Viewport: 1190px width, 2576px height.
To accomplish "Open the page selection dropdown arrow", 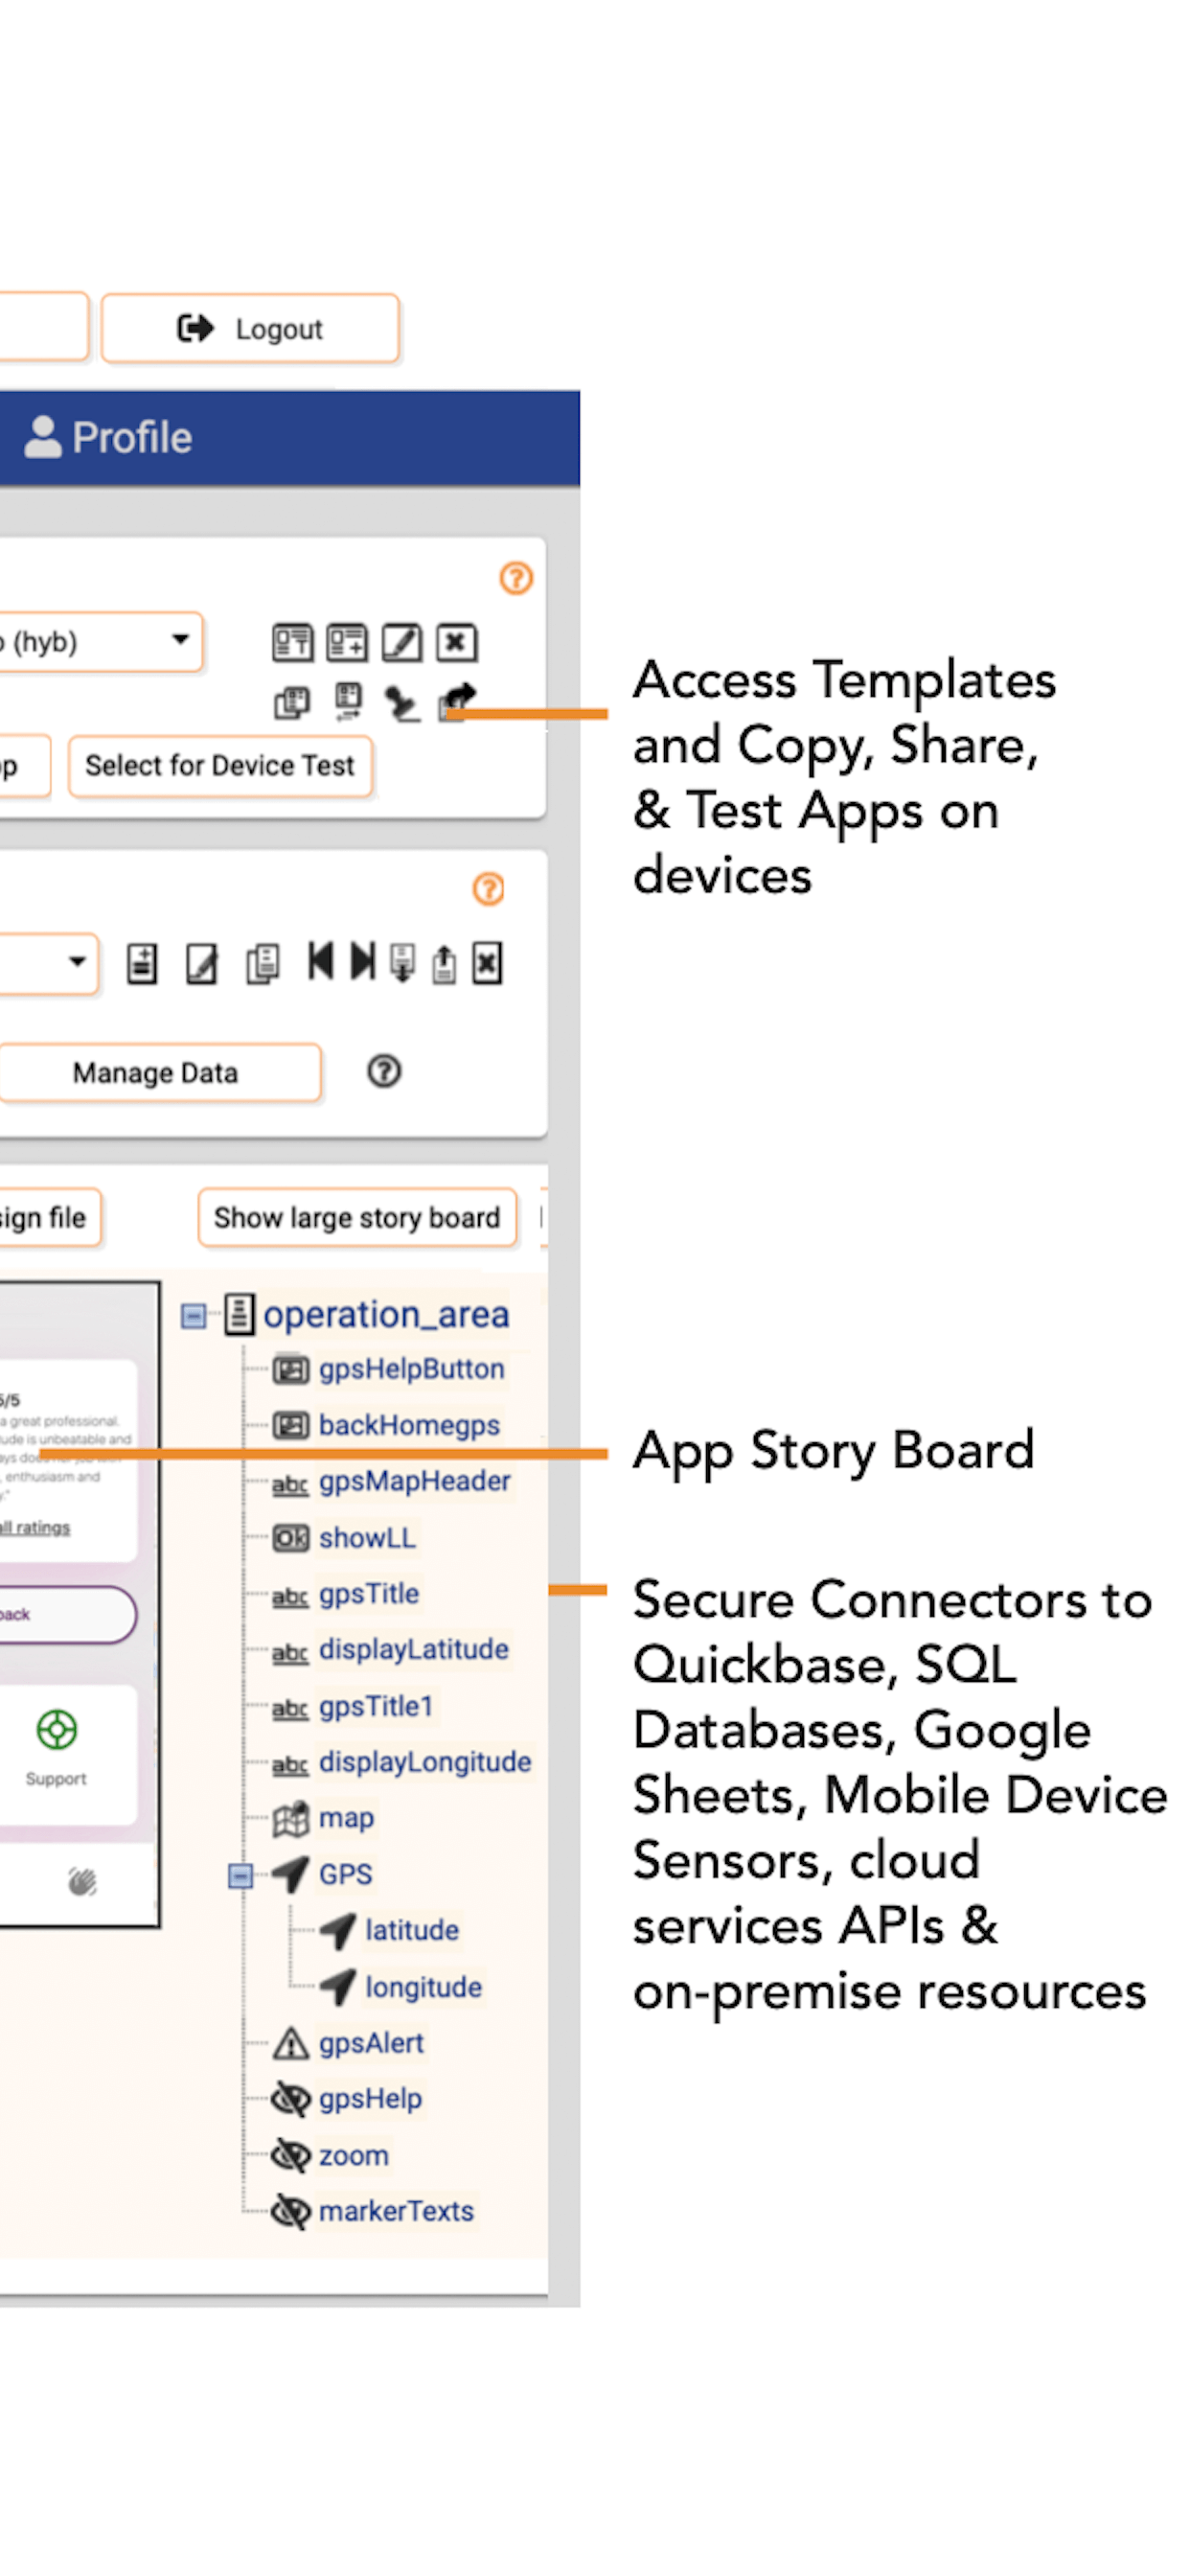I will point(76,962).
